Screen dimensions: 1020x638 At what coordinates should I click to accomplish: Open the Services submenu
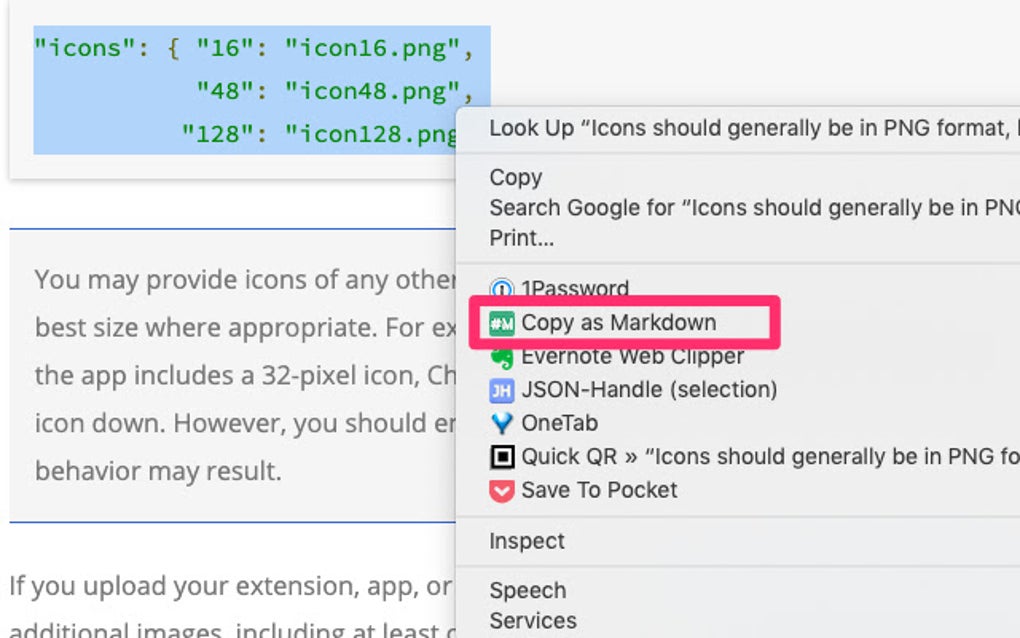(x=531, y=620)
